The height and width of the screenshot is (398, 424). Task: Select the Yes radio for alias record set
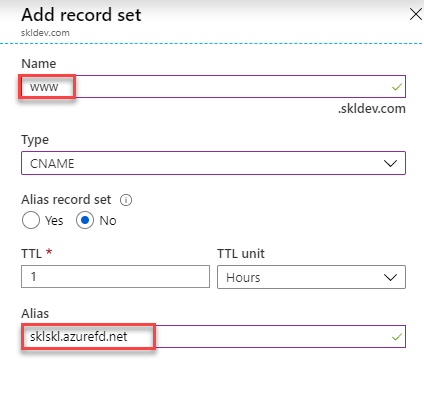[31, 220]
